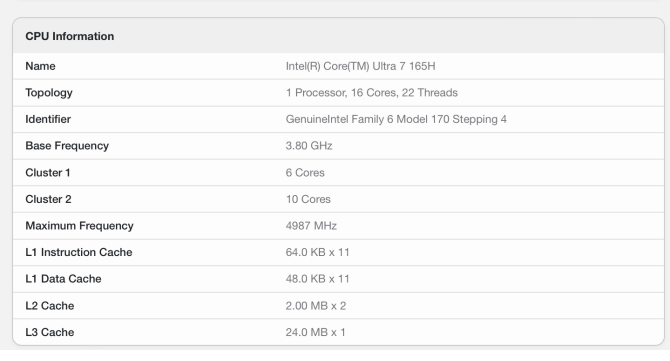Select the 6 Cores value

[x=305, y=173]
